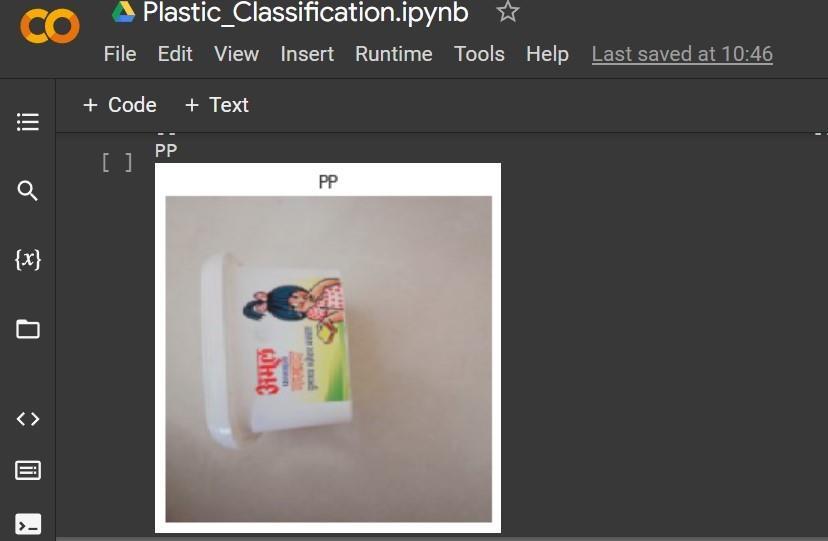The image size is (828, 541).
Task: Click the Colab CO logo
Action: [50, 25]
